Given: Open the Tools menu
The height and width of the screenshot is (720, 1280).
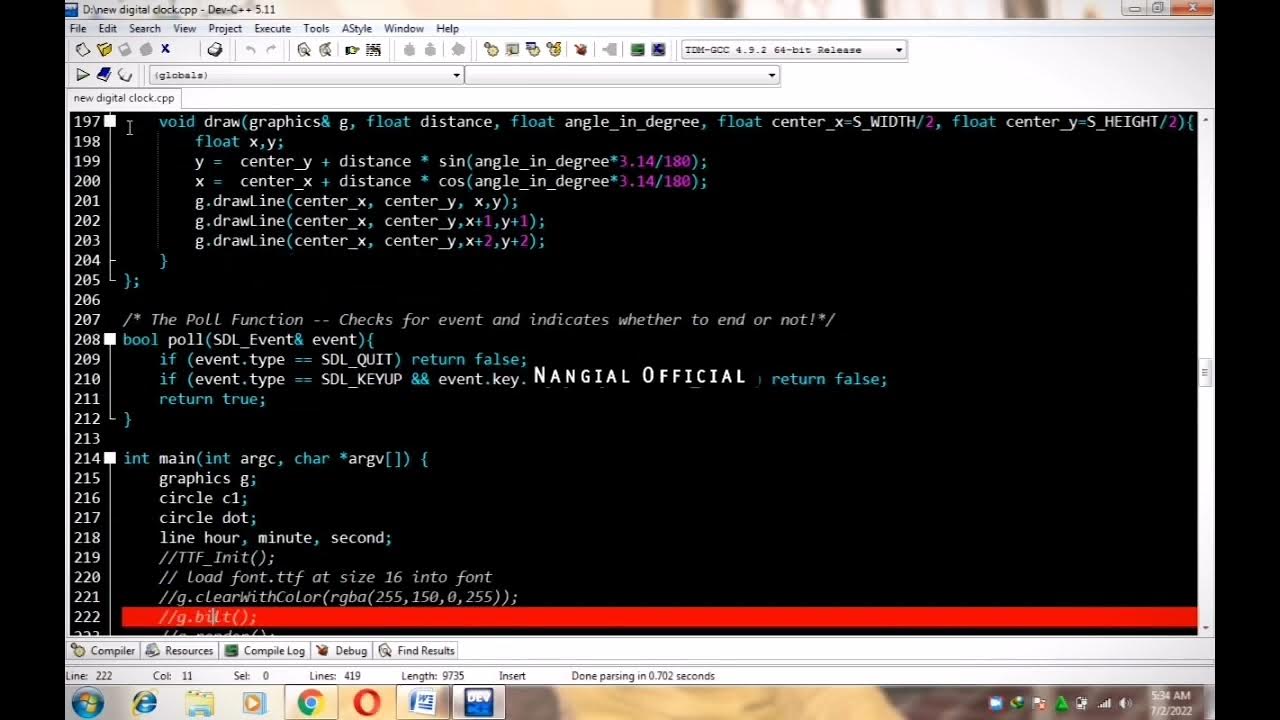Looking at the screenshot, I should (316, 28).
